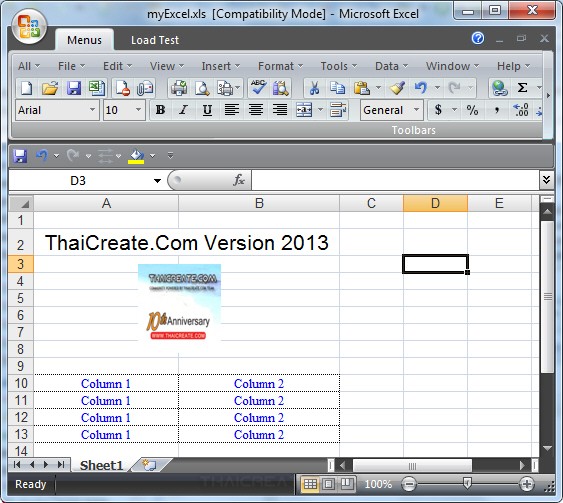Select the Sheet1 worksheet tab
Screen dimensions: 563x503
tap(102, 465)
